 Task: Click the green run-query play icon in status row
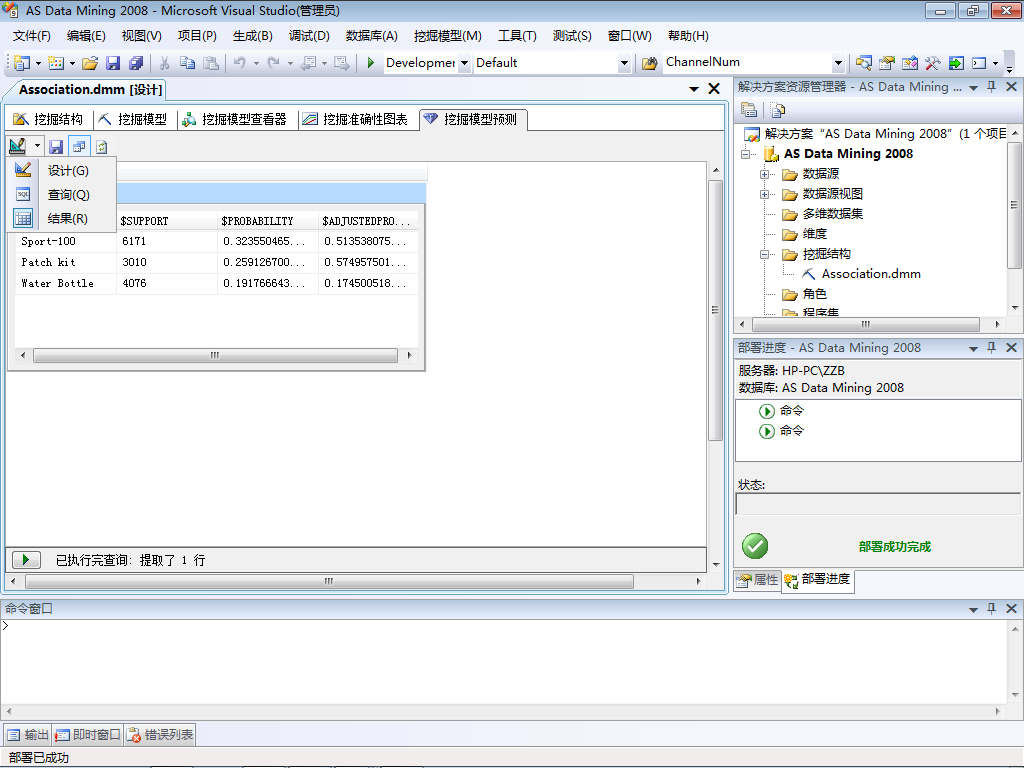(x=26, y=560)
